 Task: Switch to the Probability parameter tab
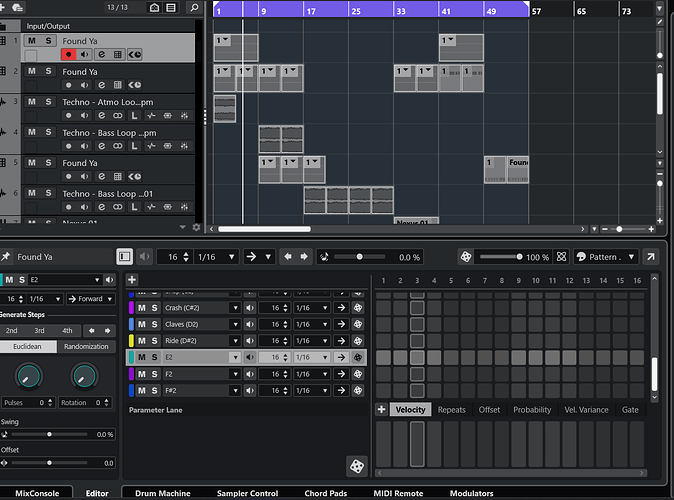click(x=532, y=410)
